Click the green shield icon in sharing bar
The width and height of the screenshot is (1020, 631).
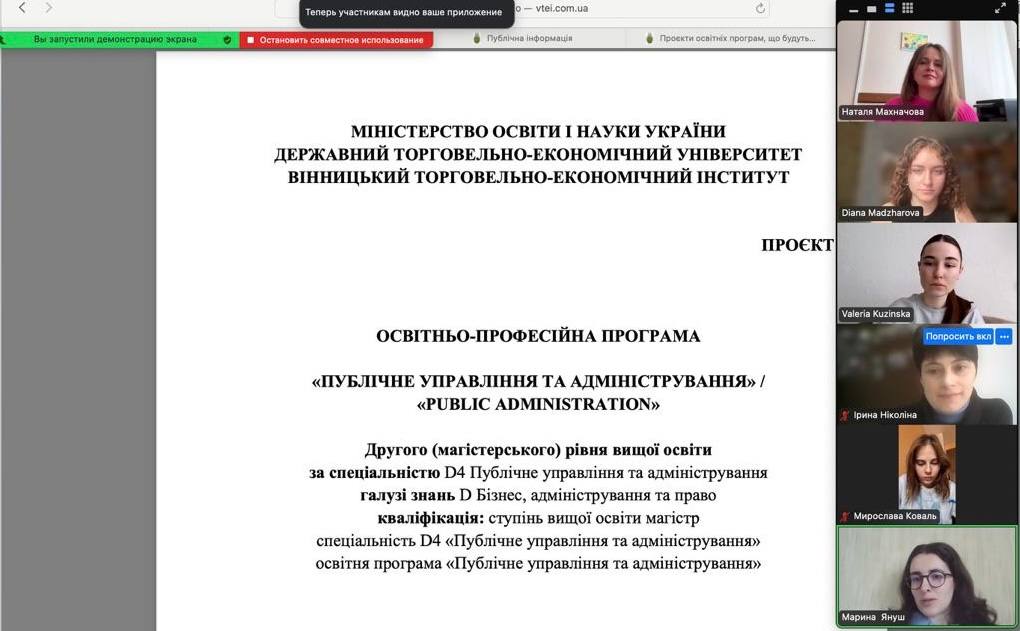227,40
